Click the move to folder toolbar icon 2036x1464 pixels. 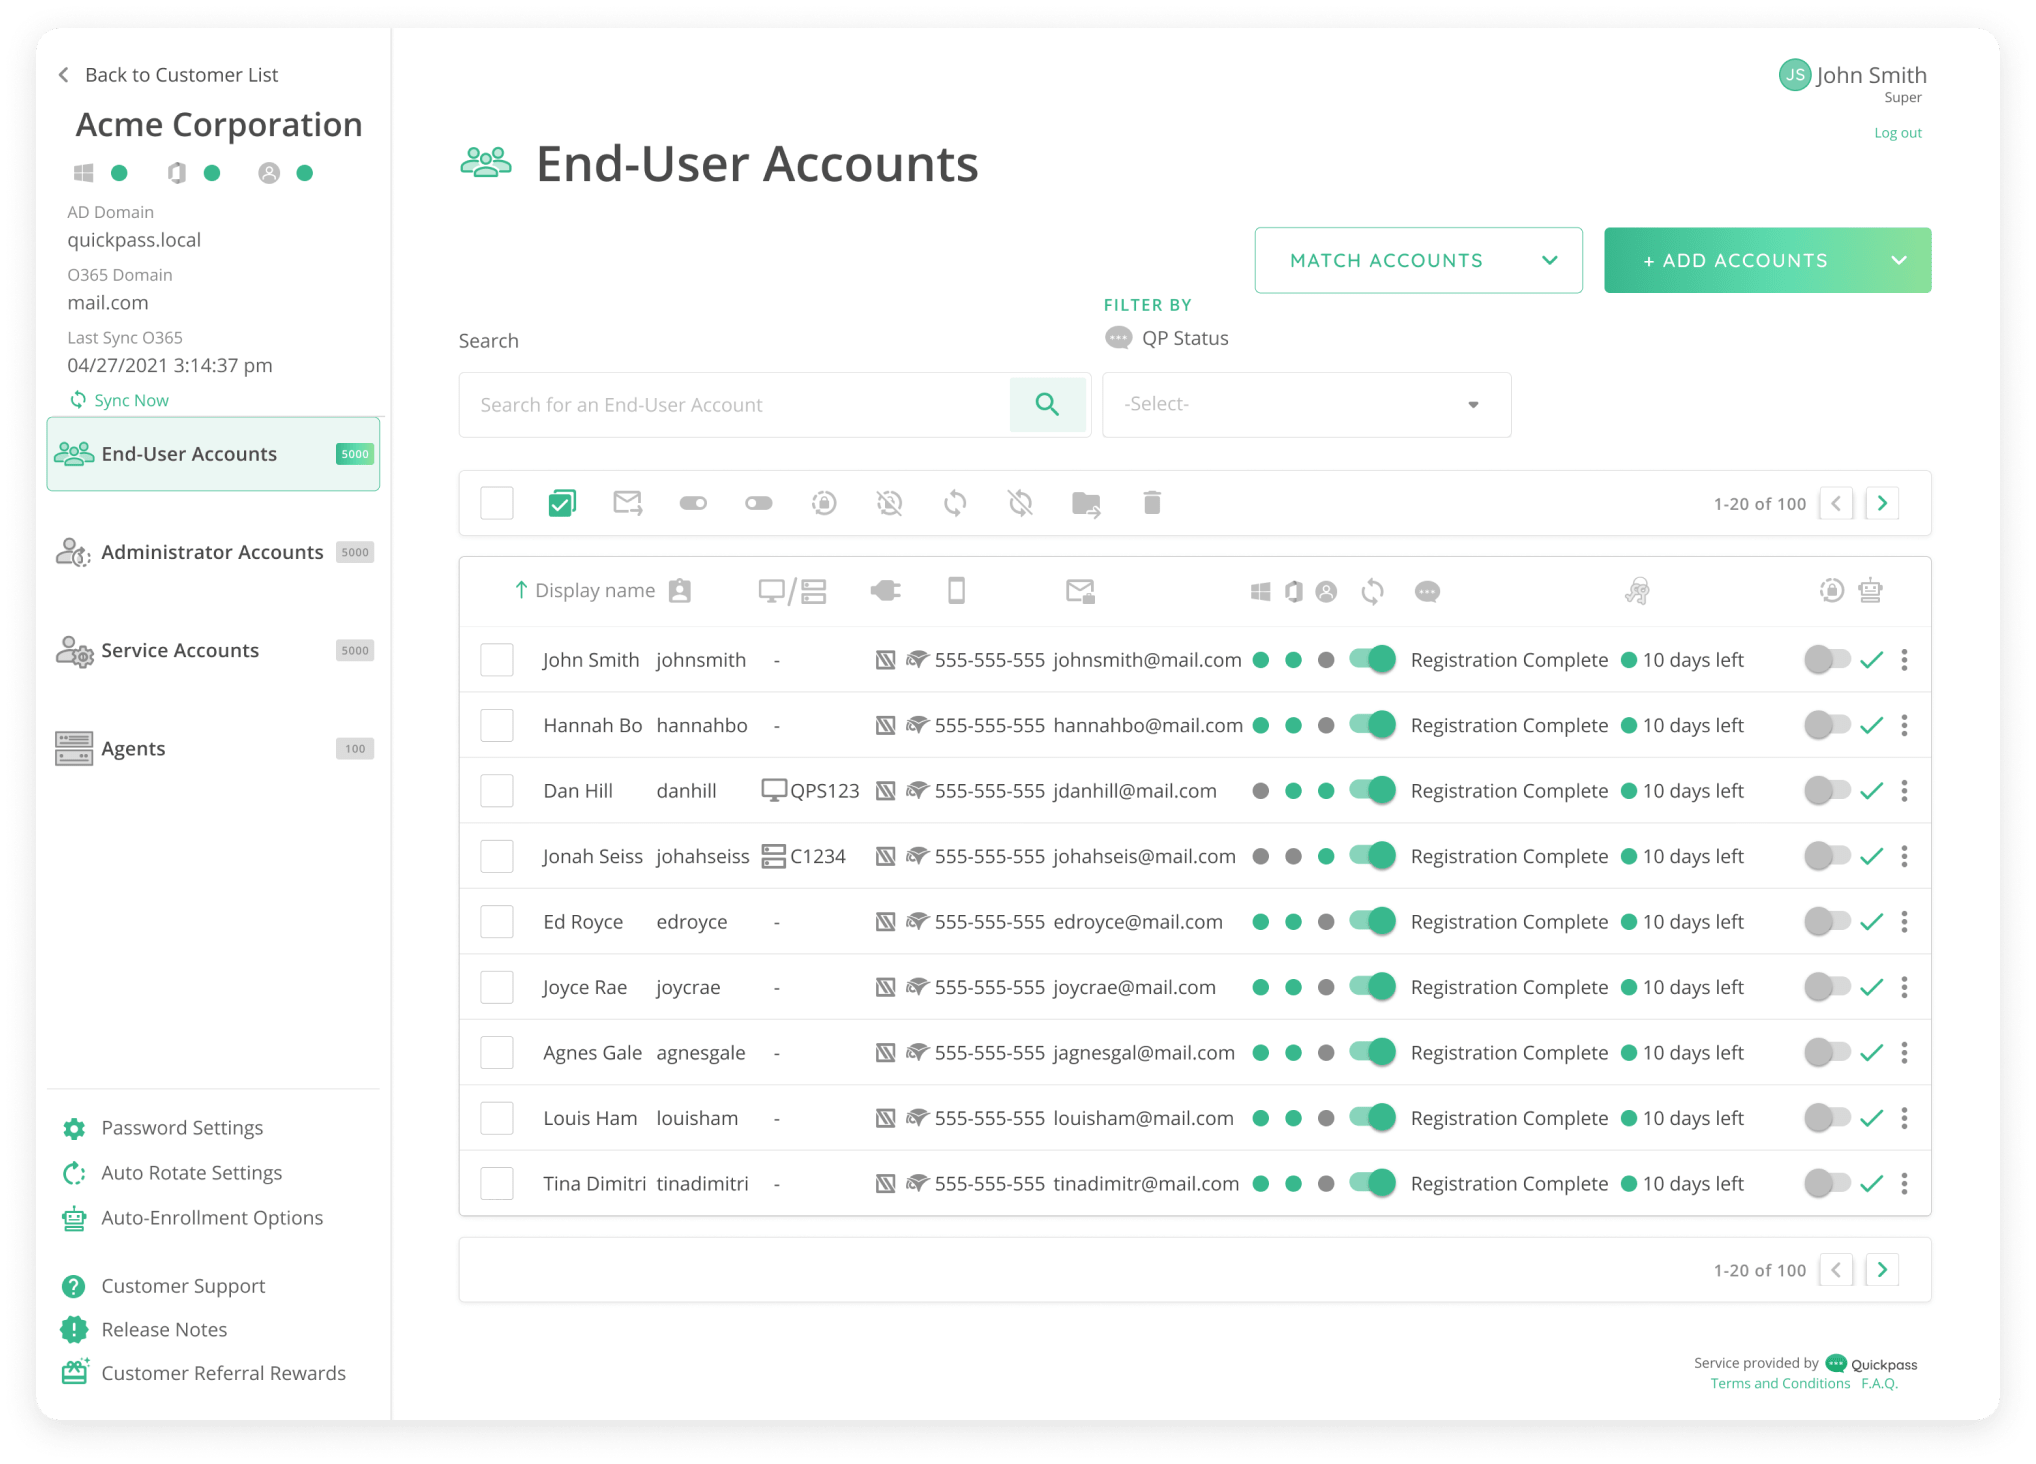coord(1086,503)
